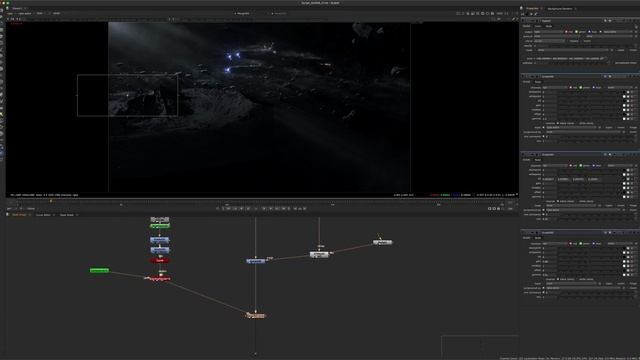Toggle green checkbox in second panel channels row

[581, 87]
